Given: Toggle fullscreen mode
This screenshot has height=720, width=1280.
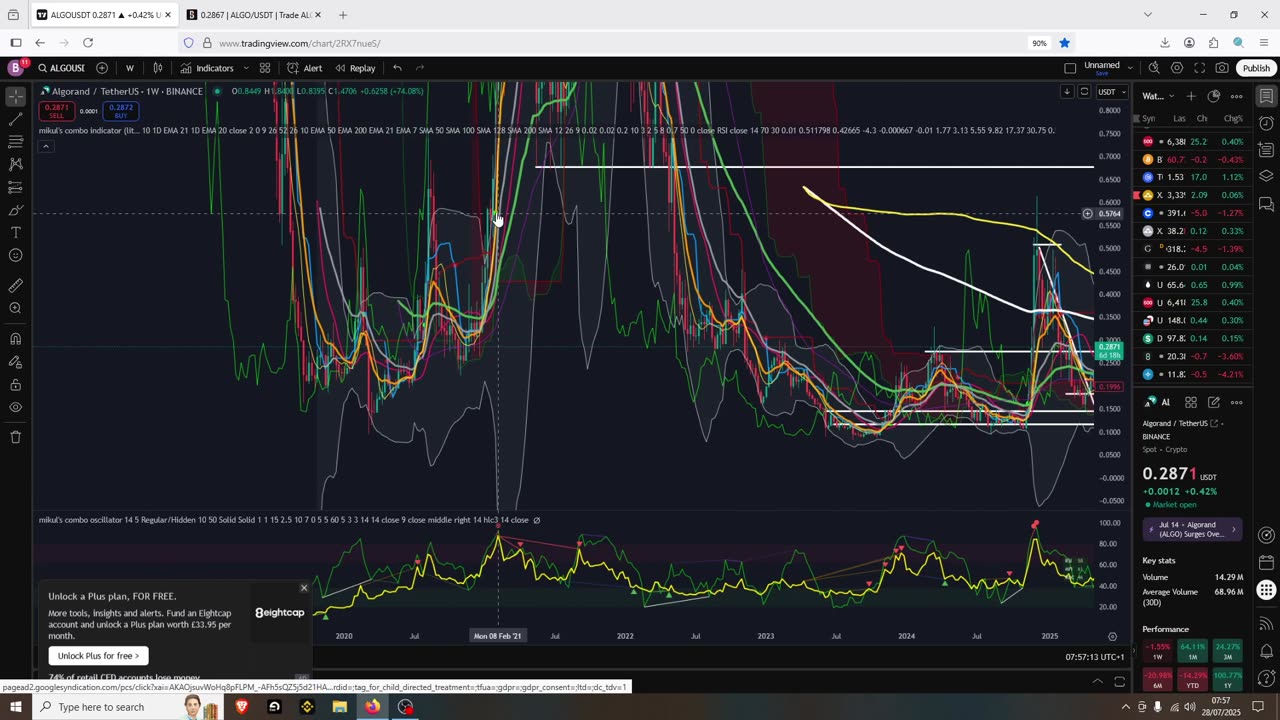Looking at the screenshot, I should 1200,68.
